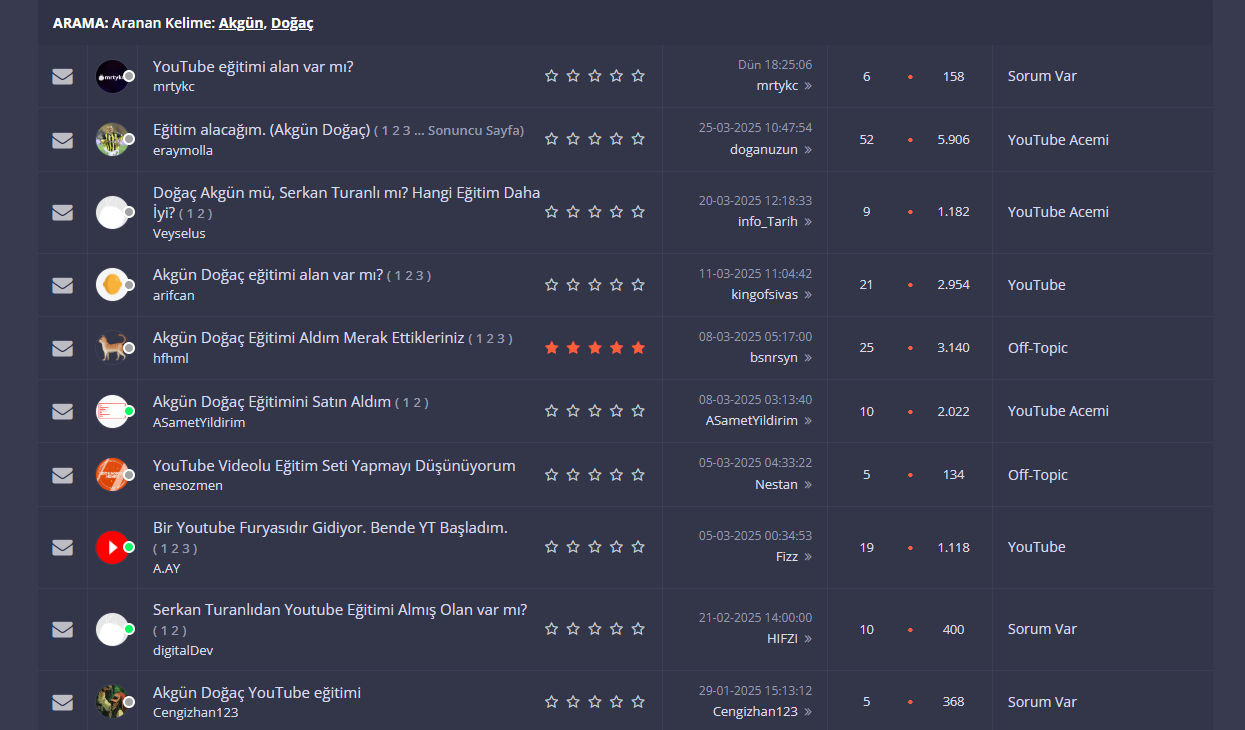Open page 3 of arifcan's thread
1245x730 pixels.
tap(423, 275)
